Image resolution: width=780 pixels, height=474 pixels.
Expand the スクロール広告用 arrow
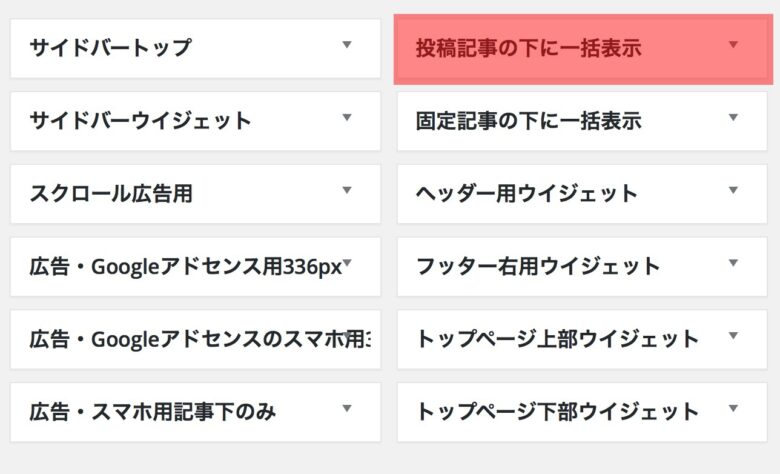click(x=347, y=190)
